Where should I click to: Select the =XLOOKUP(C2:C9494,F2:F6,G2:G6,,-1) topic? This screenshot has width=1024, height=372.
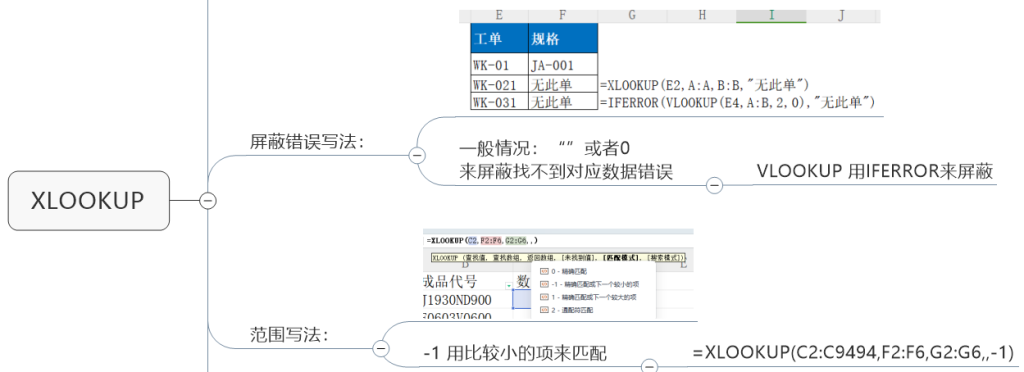tap(853, 352)
